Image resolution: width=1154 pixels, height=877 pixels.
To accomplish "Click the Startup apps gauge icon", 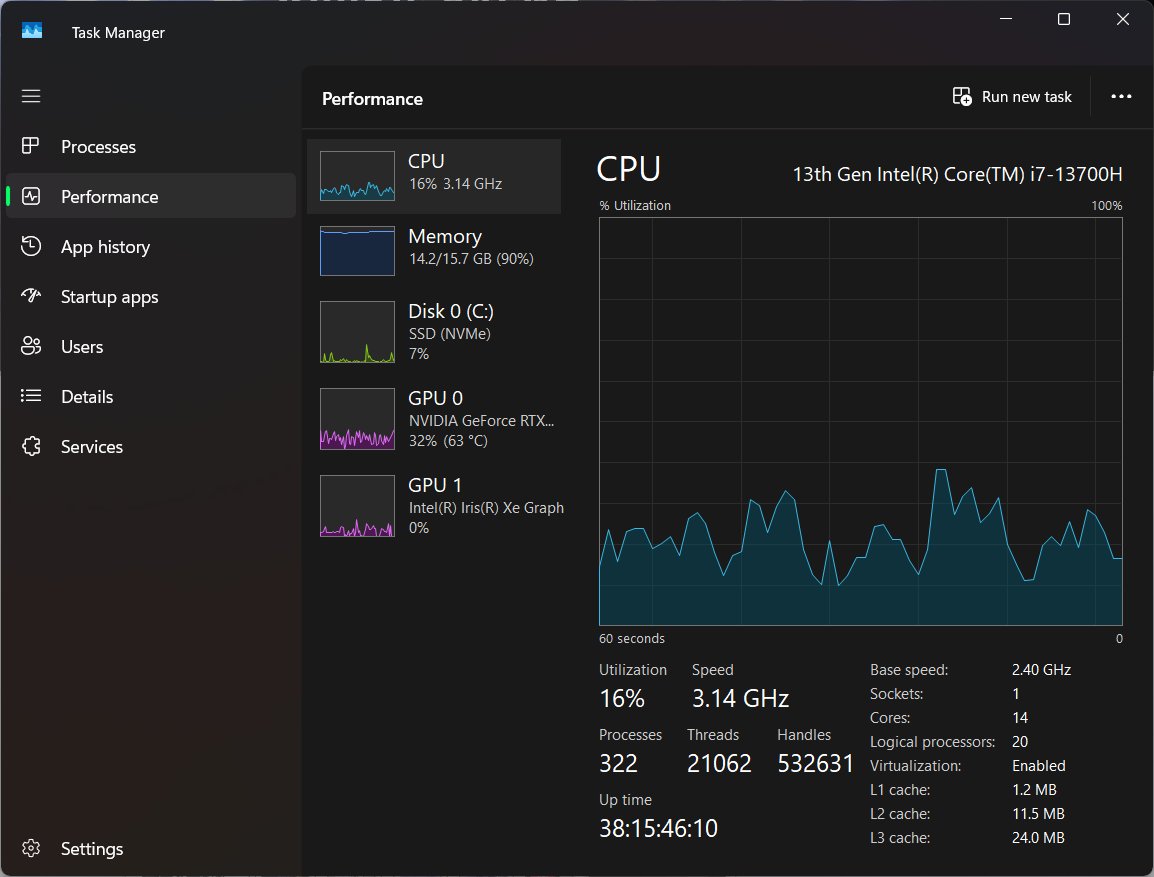I will pos(31,296).
